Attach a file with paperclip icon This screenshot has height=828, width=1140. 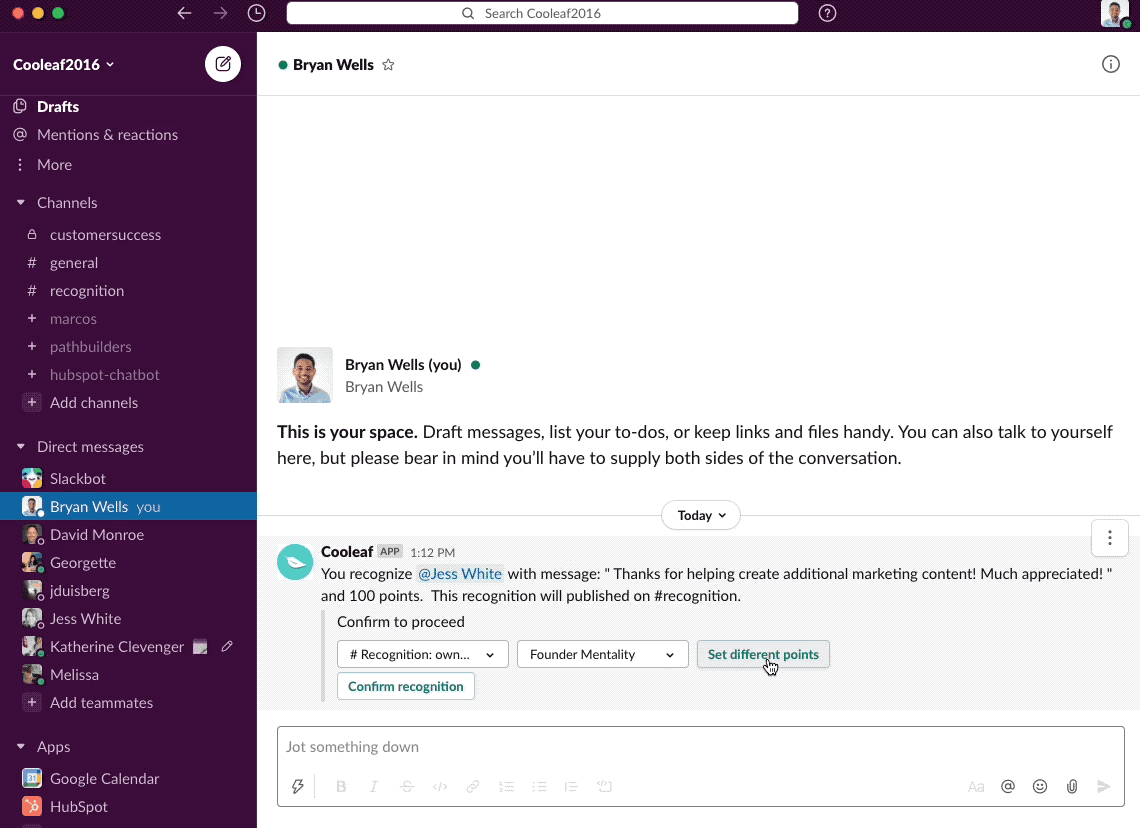point(1072,787)
